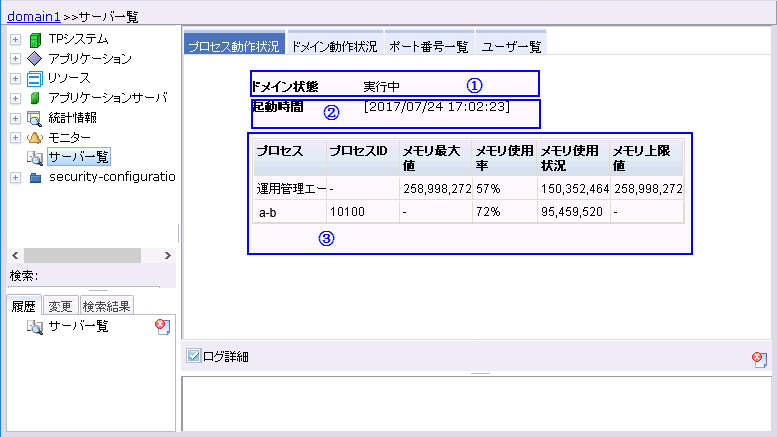Switch to the ドメイン動作状況 tab

[x=334, y=46]
